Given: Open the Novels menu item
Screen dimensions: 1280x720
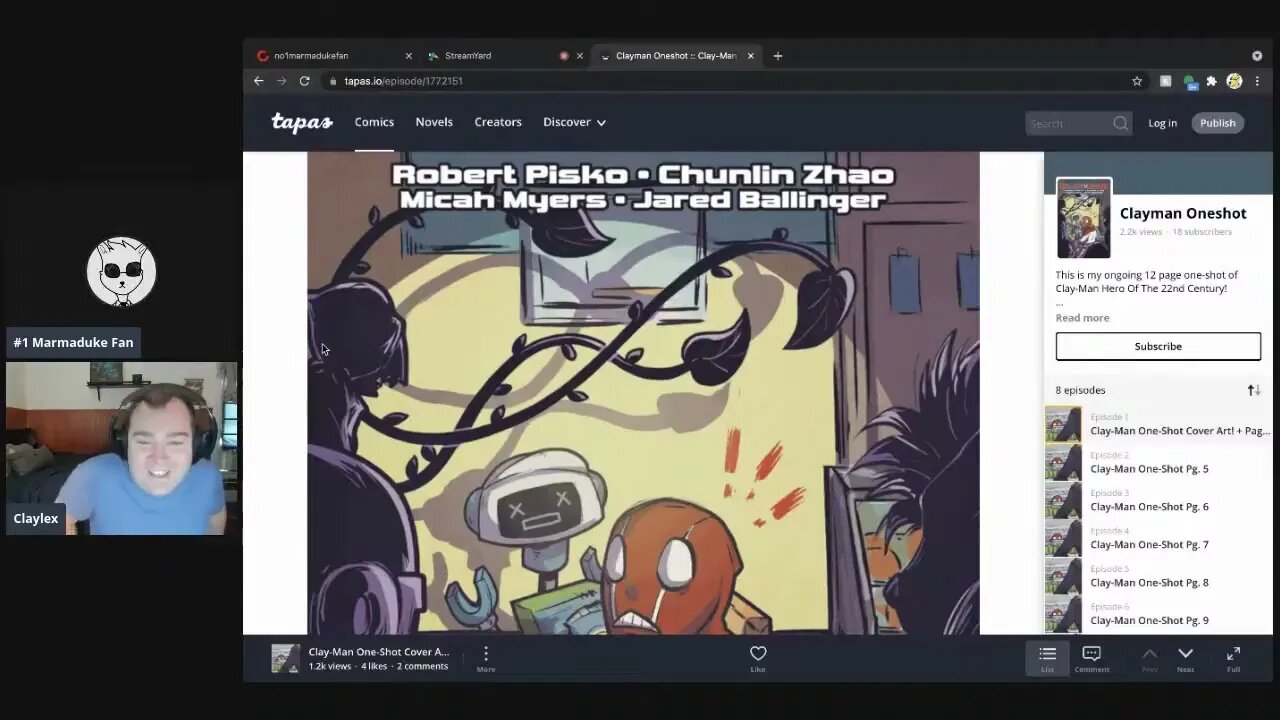Looking at the screenshot, I should [434, 122].
